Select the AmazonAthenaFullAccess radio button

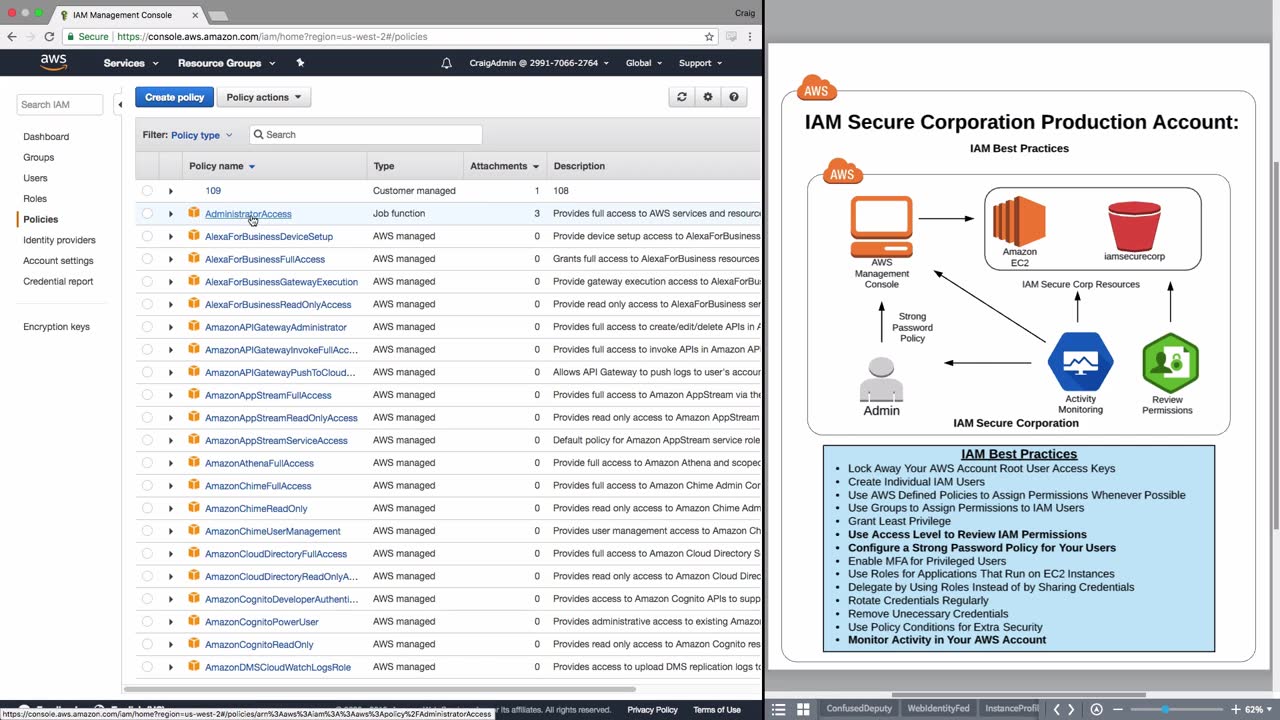147,463
